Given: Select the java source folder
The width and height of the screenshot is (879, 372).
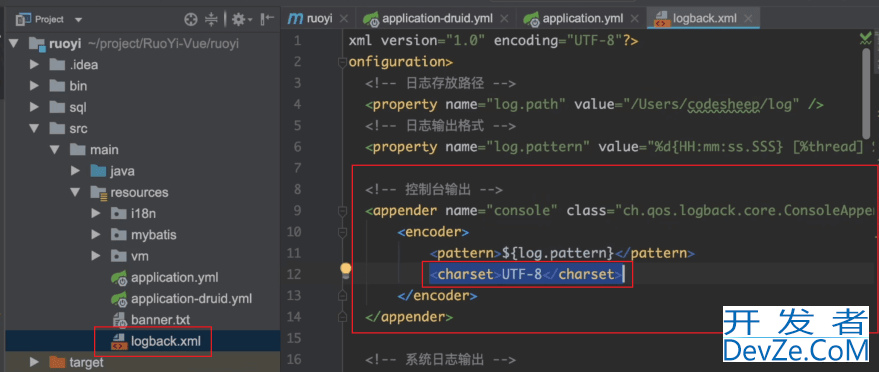Looking at the screenshot, I should [x=122, y=171].
